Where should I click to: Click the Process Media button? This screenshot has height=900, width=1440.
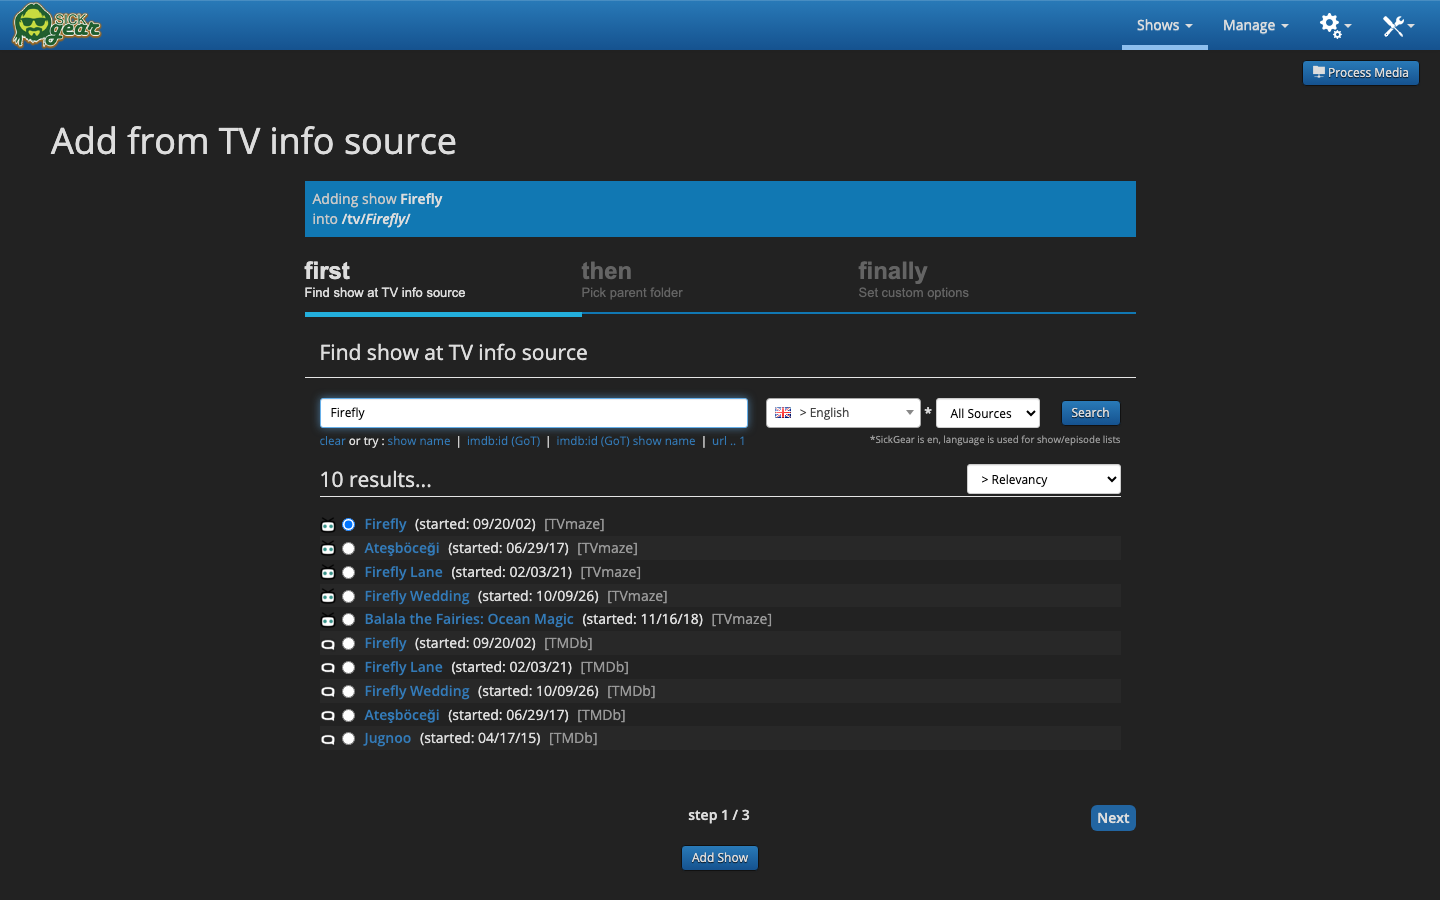[x=1360, y=73]
